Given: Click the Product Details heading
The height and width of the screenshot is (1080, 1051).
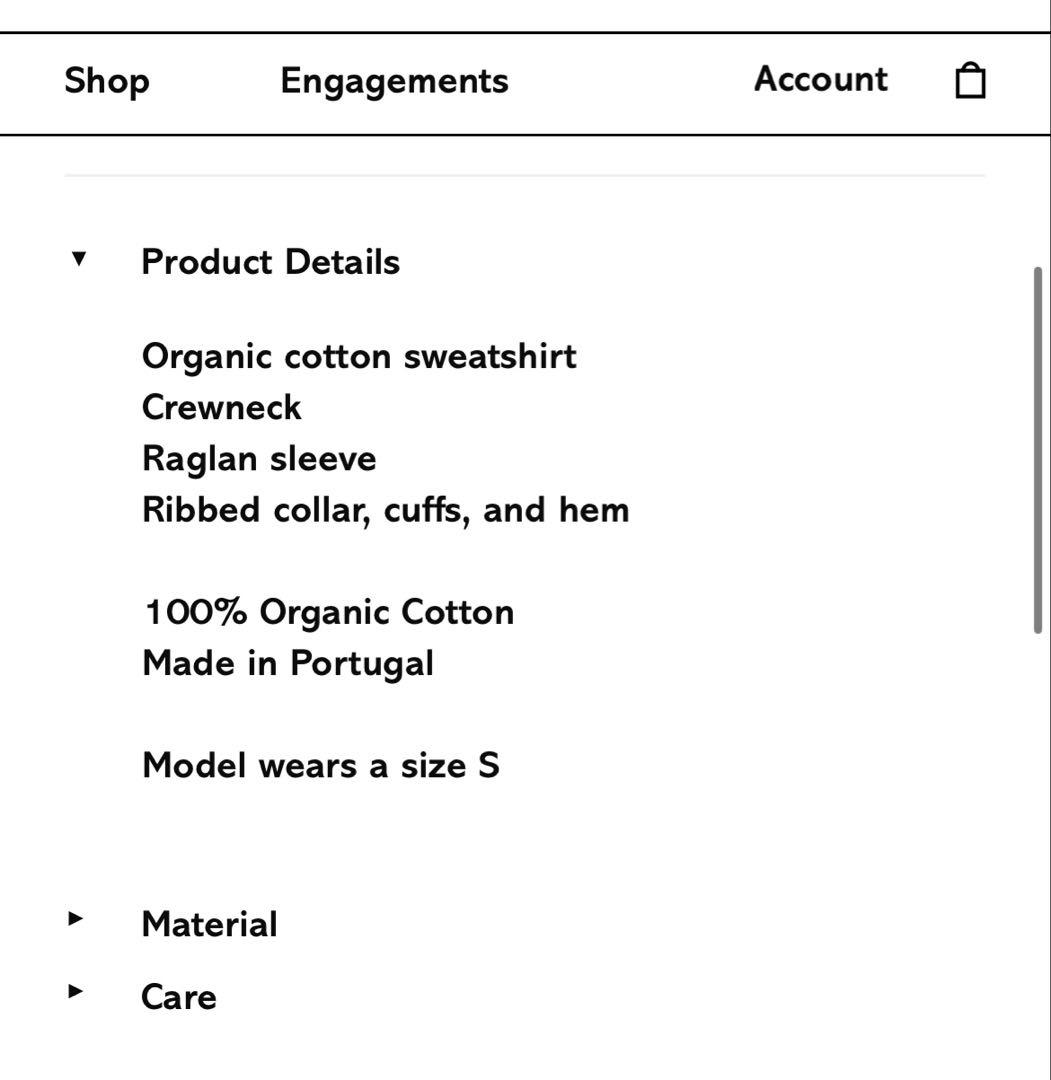Looking at the screenshot, I should (270, 262).
